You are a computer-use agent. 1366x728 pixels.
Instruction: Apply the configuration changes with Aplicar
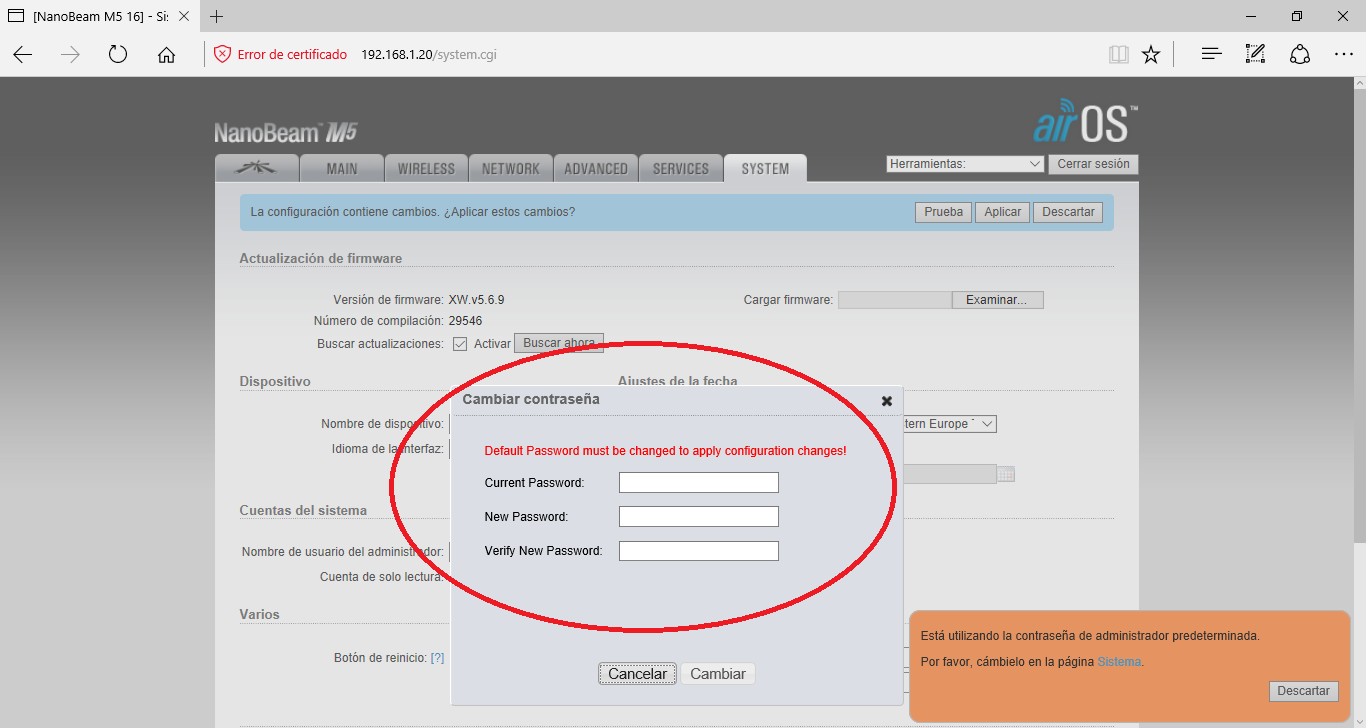click(x=1002, y=212)
